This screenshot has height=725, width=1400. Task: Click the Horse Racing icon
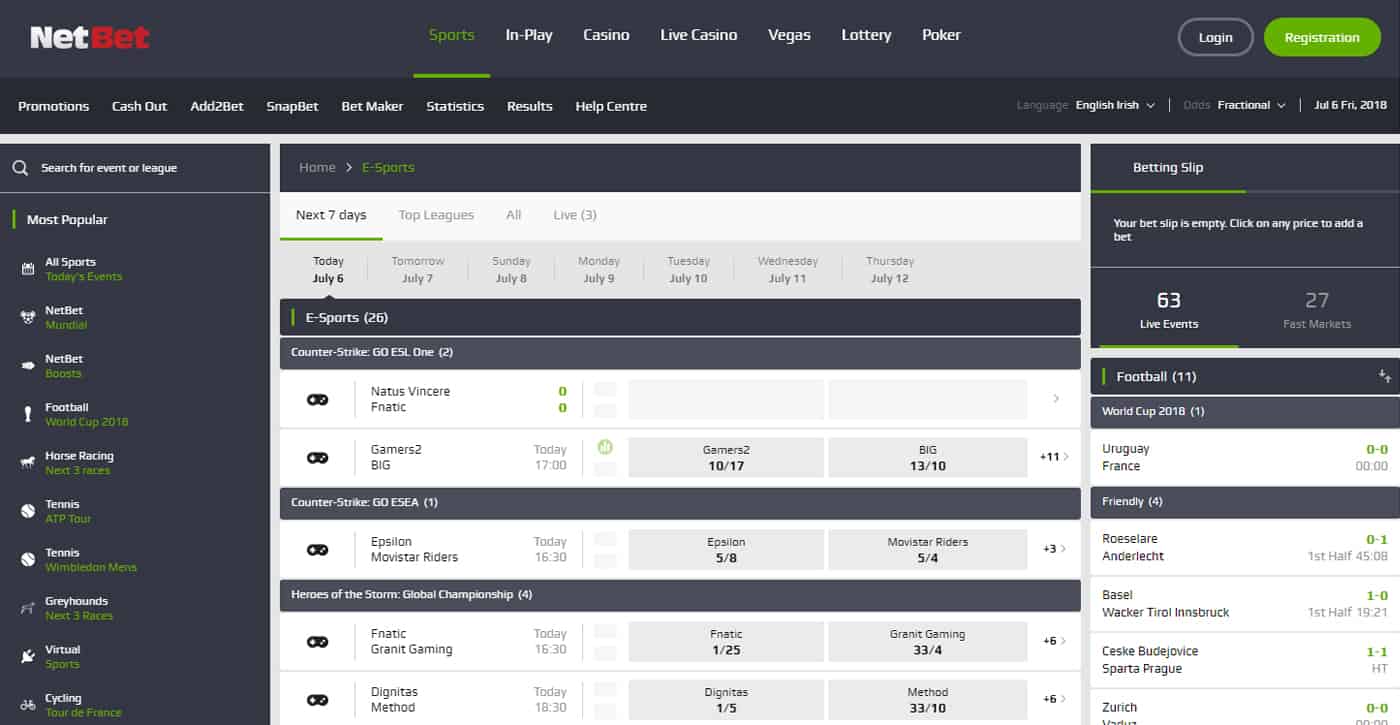click(28, 463)
